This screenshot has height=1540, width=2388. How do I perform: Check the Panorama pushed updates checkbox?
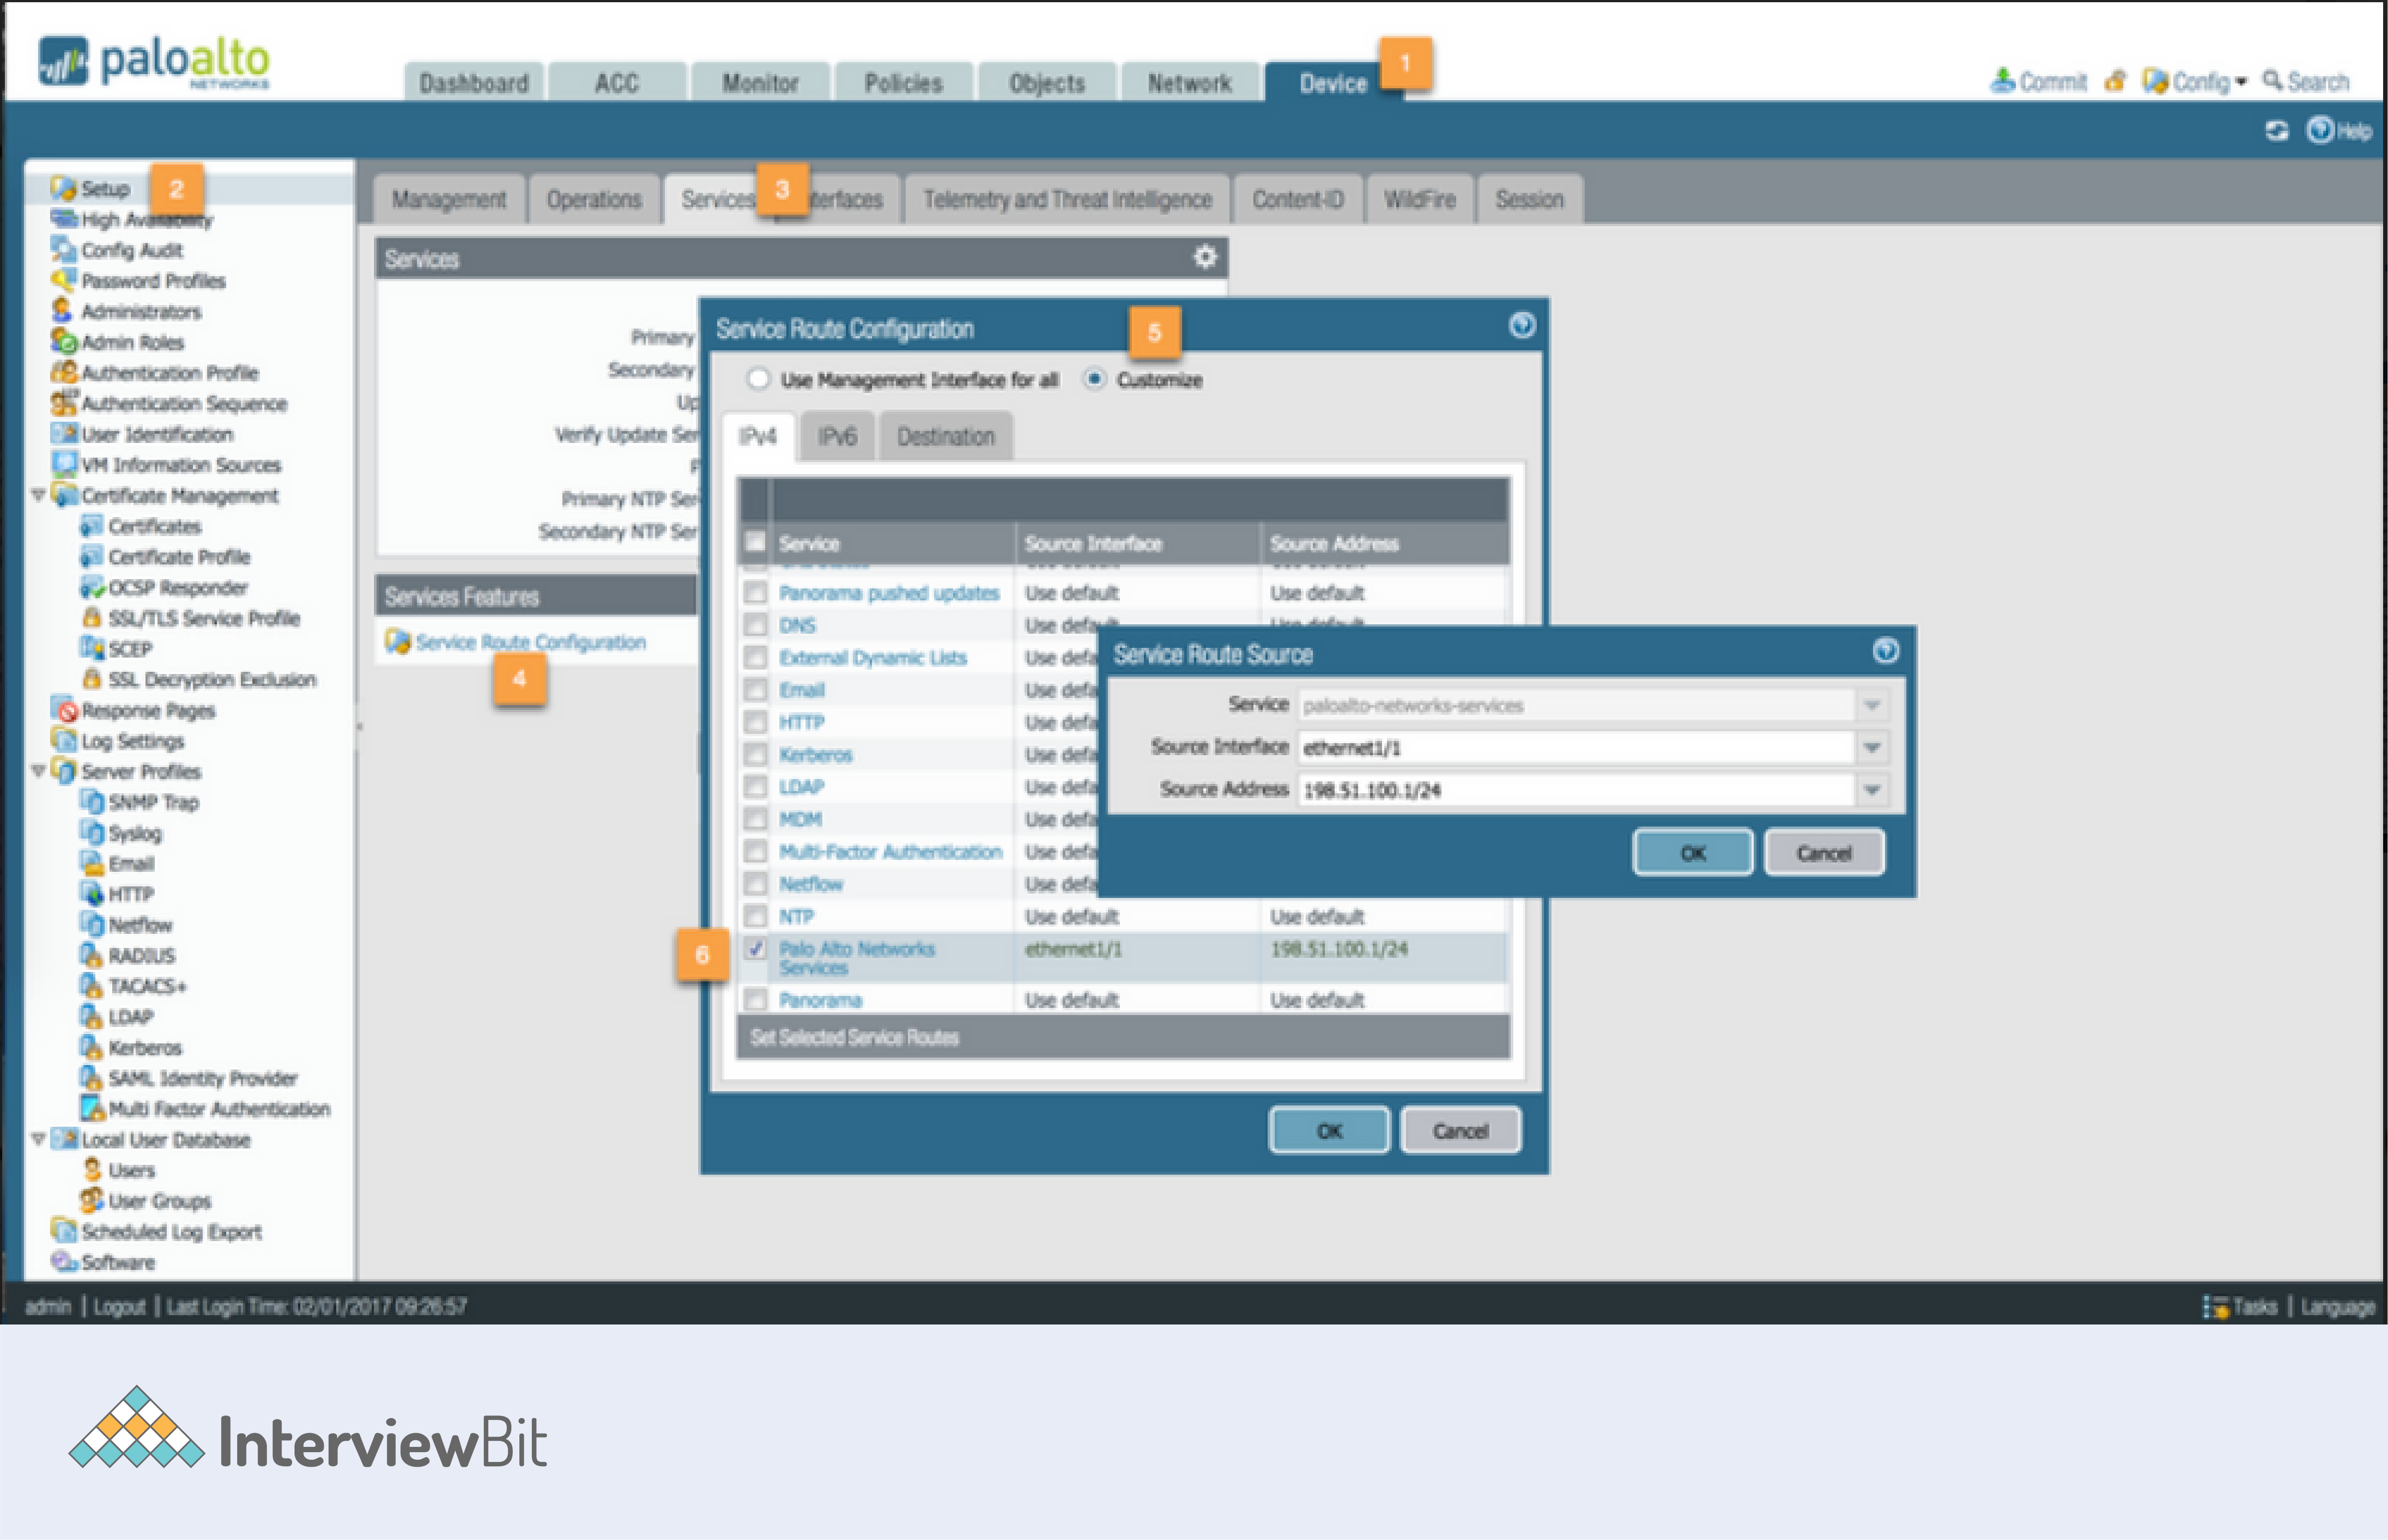coord(756,592)
